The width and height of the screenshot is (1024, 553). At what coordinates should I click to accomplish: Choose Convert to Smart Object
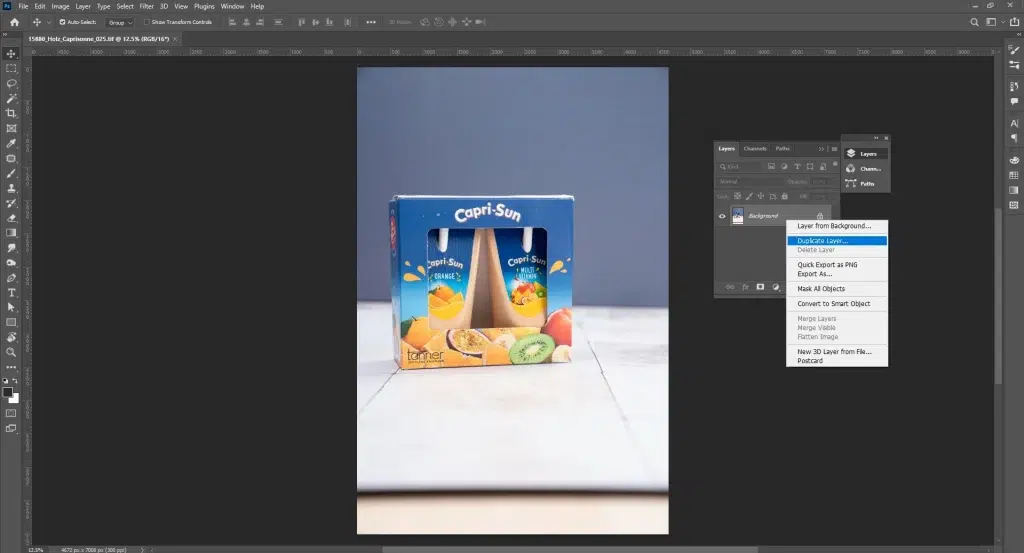coord(833,304)
